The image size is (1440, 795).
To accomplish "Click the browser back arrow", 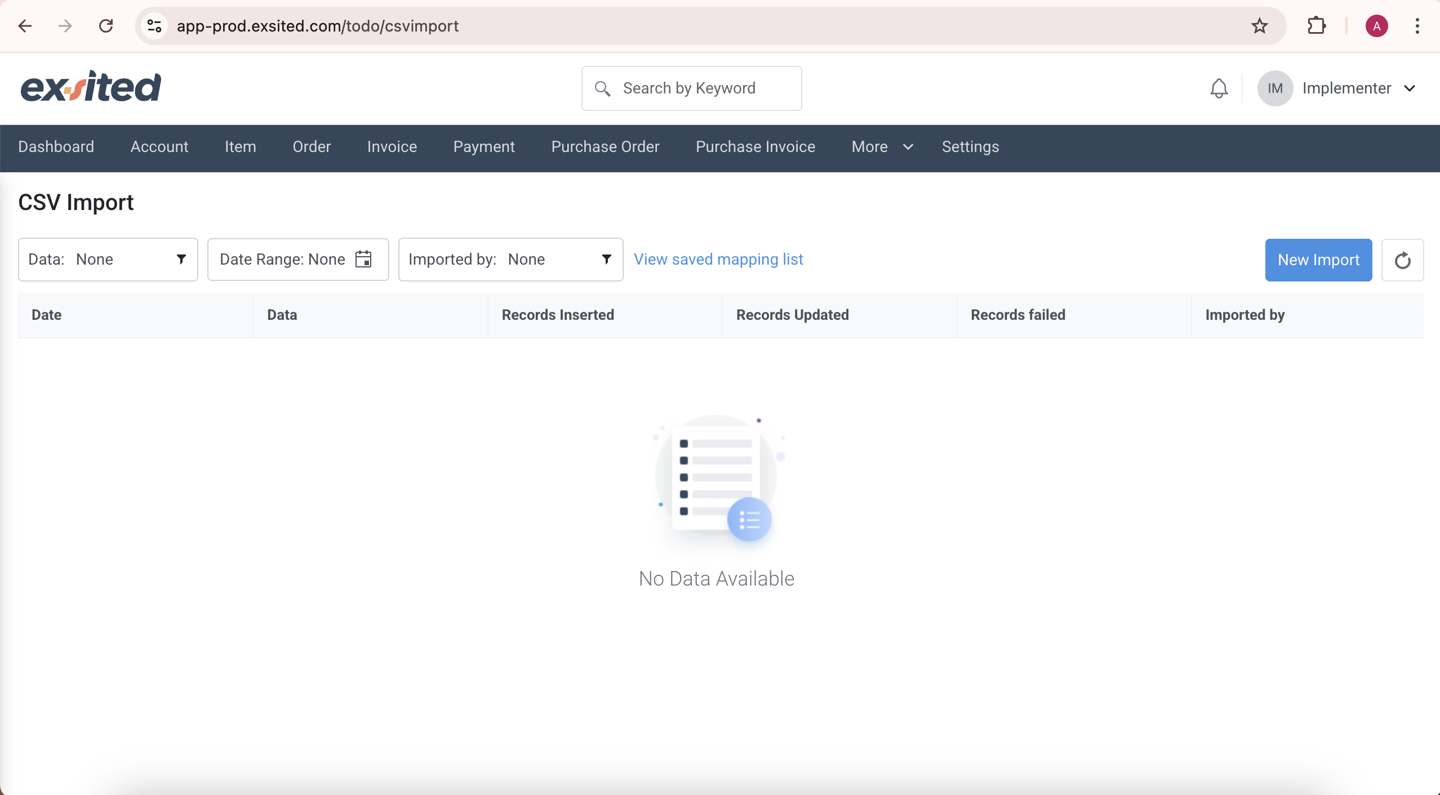I will (x=25, y=26).
